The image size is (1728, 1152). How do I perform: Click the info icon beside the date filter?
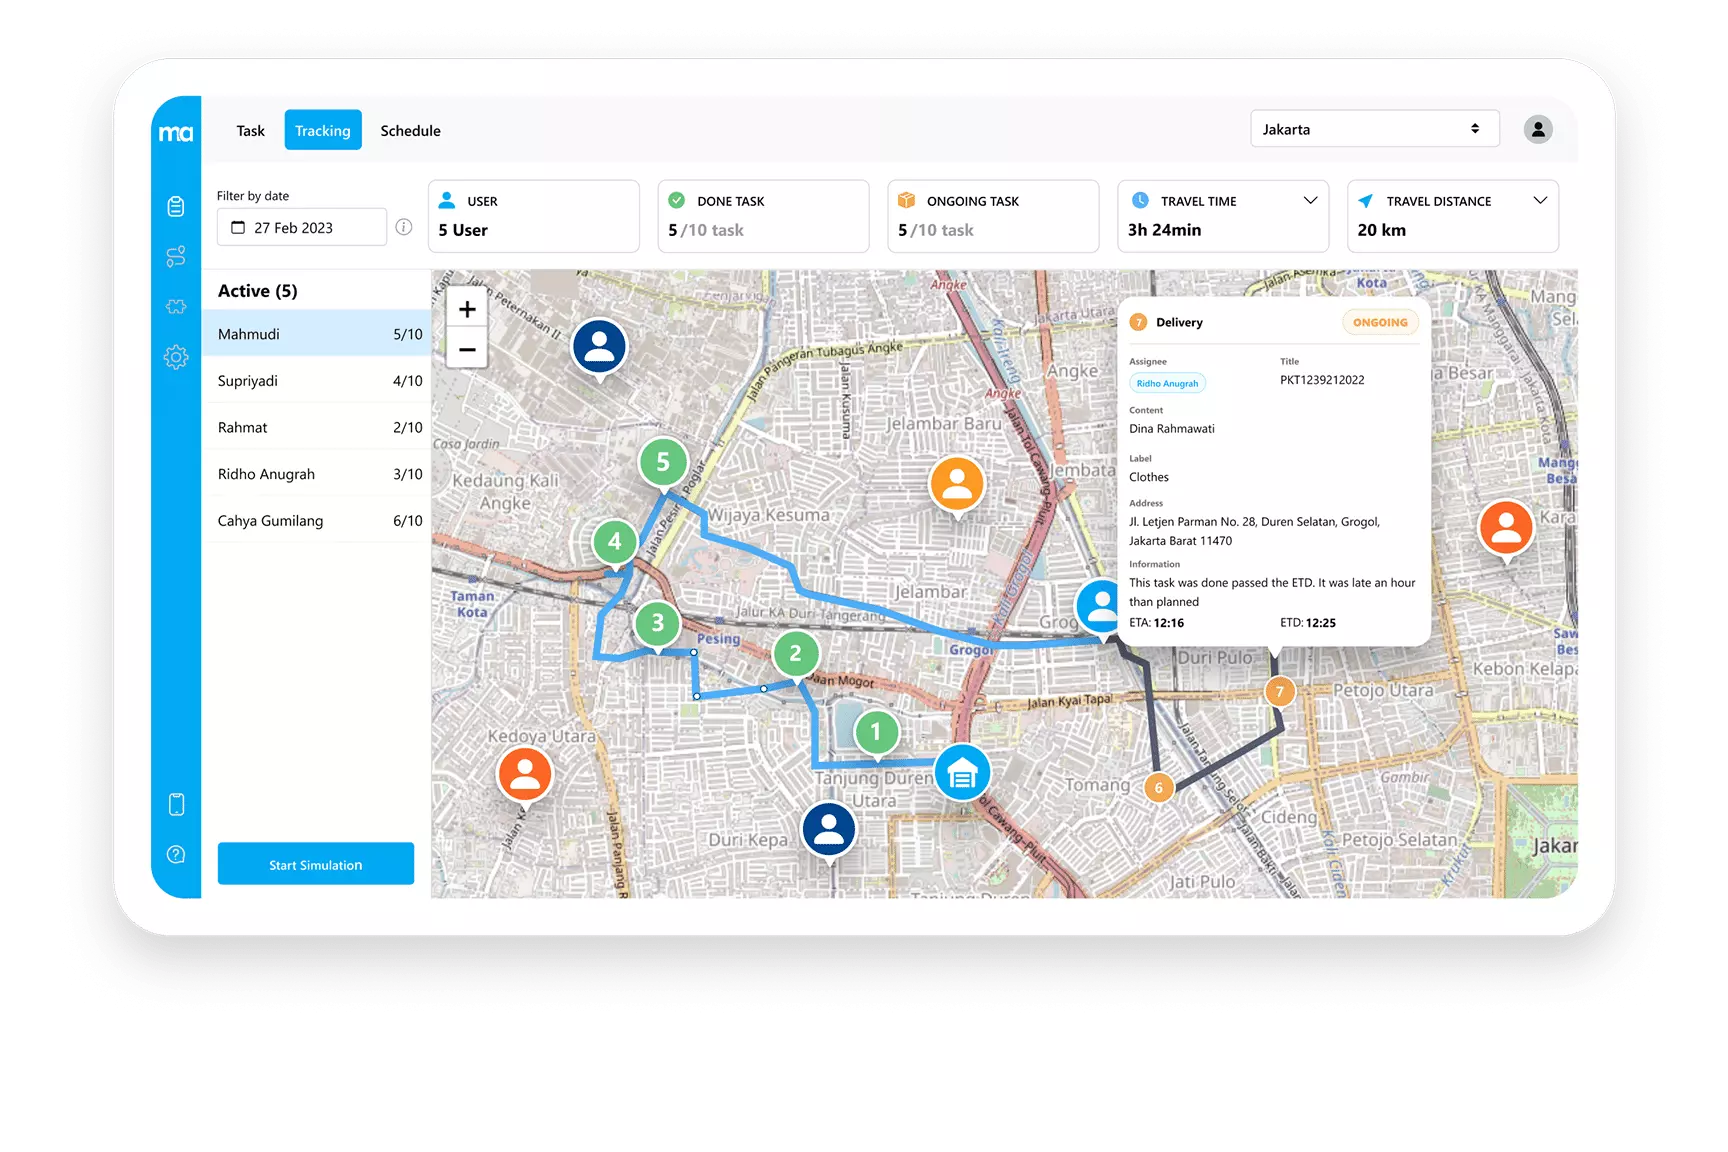tap(404, 227)
